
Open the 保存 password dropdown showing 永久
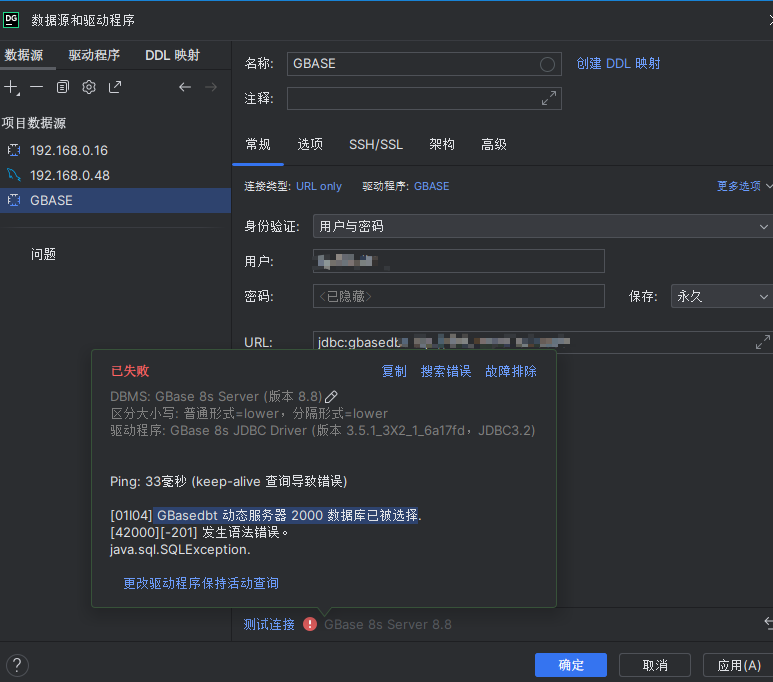(722, 296)
